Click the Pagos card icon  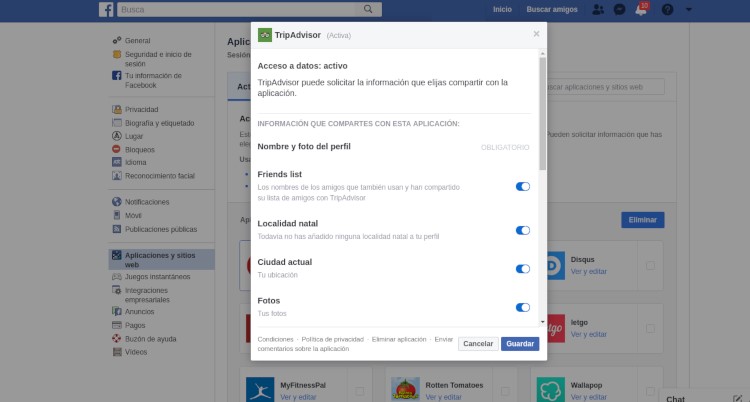(117, 324)
